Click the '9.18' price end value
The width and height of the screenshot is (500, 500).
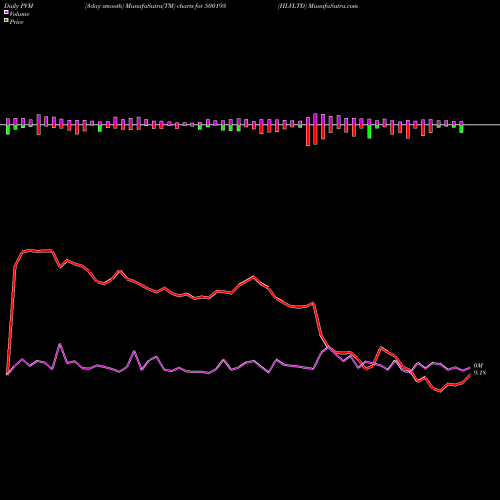tap(480, 373)
